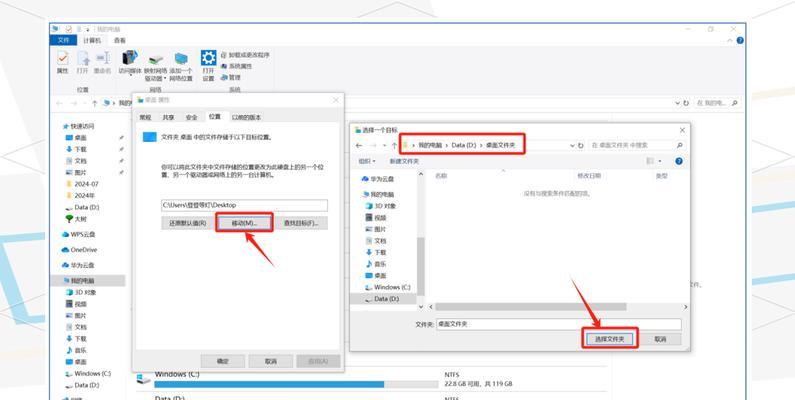Click 取消 in properties dialog
The height and width of the screenshot is (400, 795).
271,361
